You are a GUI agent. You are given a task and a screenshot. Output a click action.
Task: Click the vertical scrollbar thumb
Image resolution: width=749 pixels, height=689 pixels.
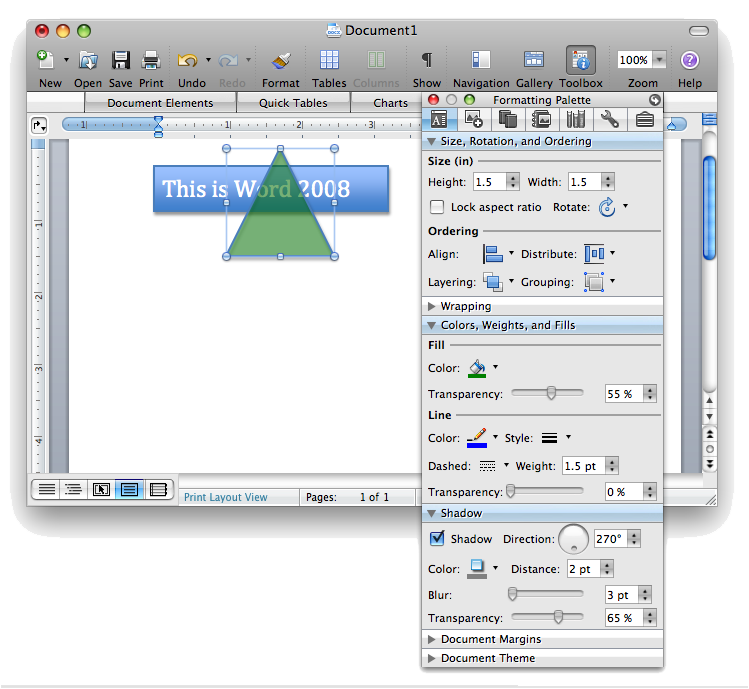709,208
